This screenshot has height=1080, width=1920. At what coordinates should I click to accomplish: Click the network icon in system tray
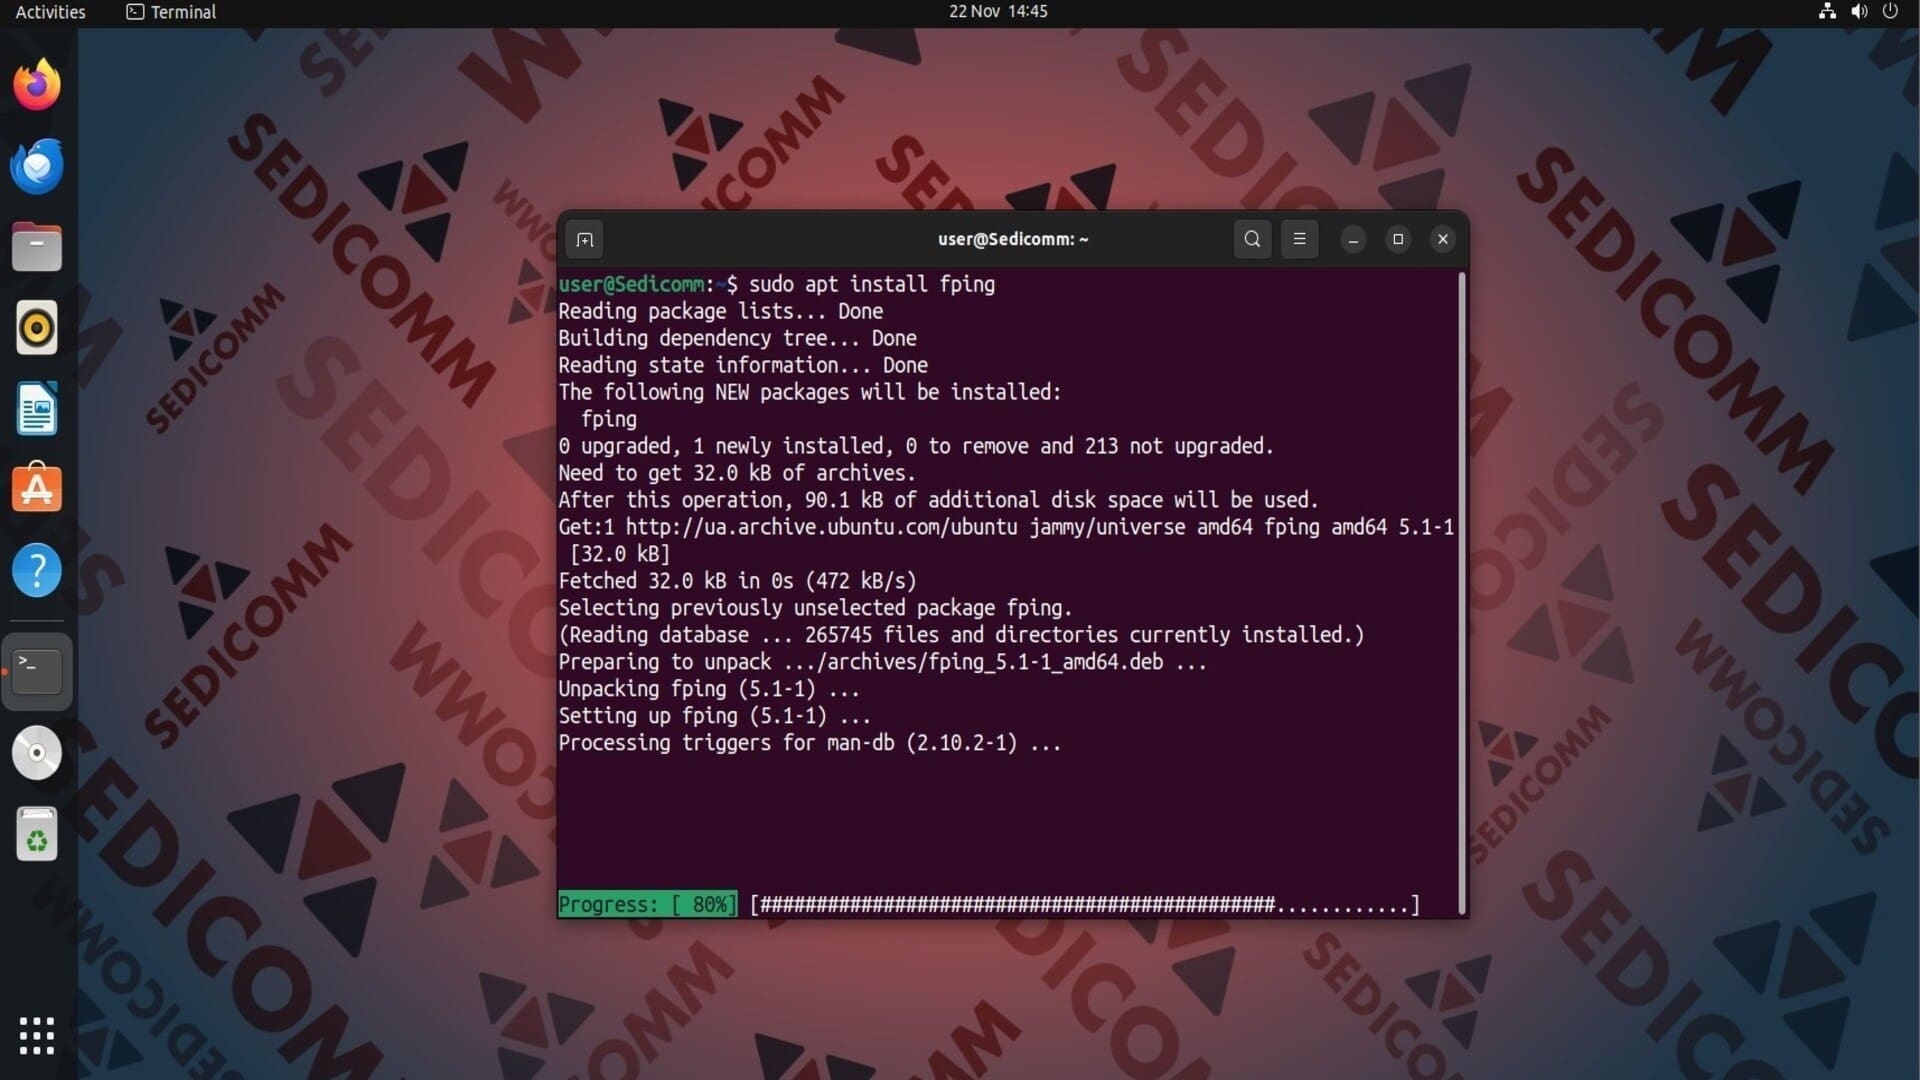(1826, 12)
